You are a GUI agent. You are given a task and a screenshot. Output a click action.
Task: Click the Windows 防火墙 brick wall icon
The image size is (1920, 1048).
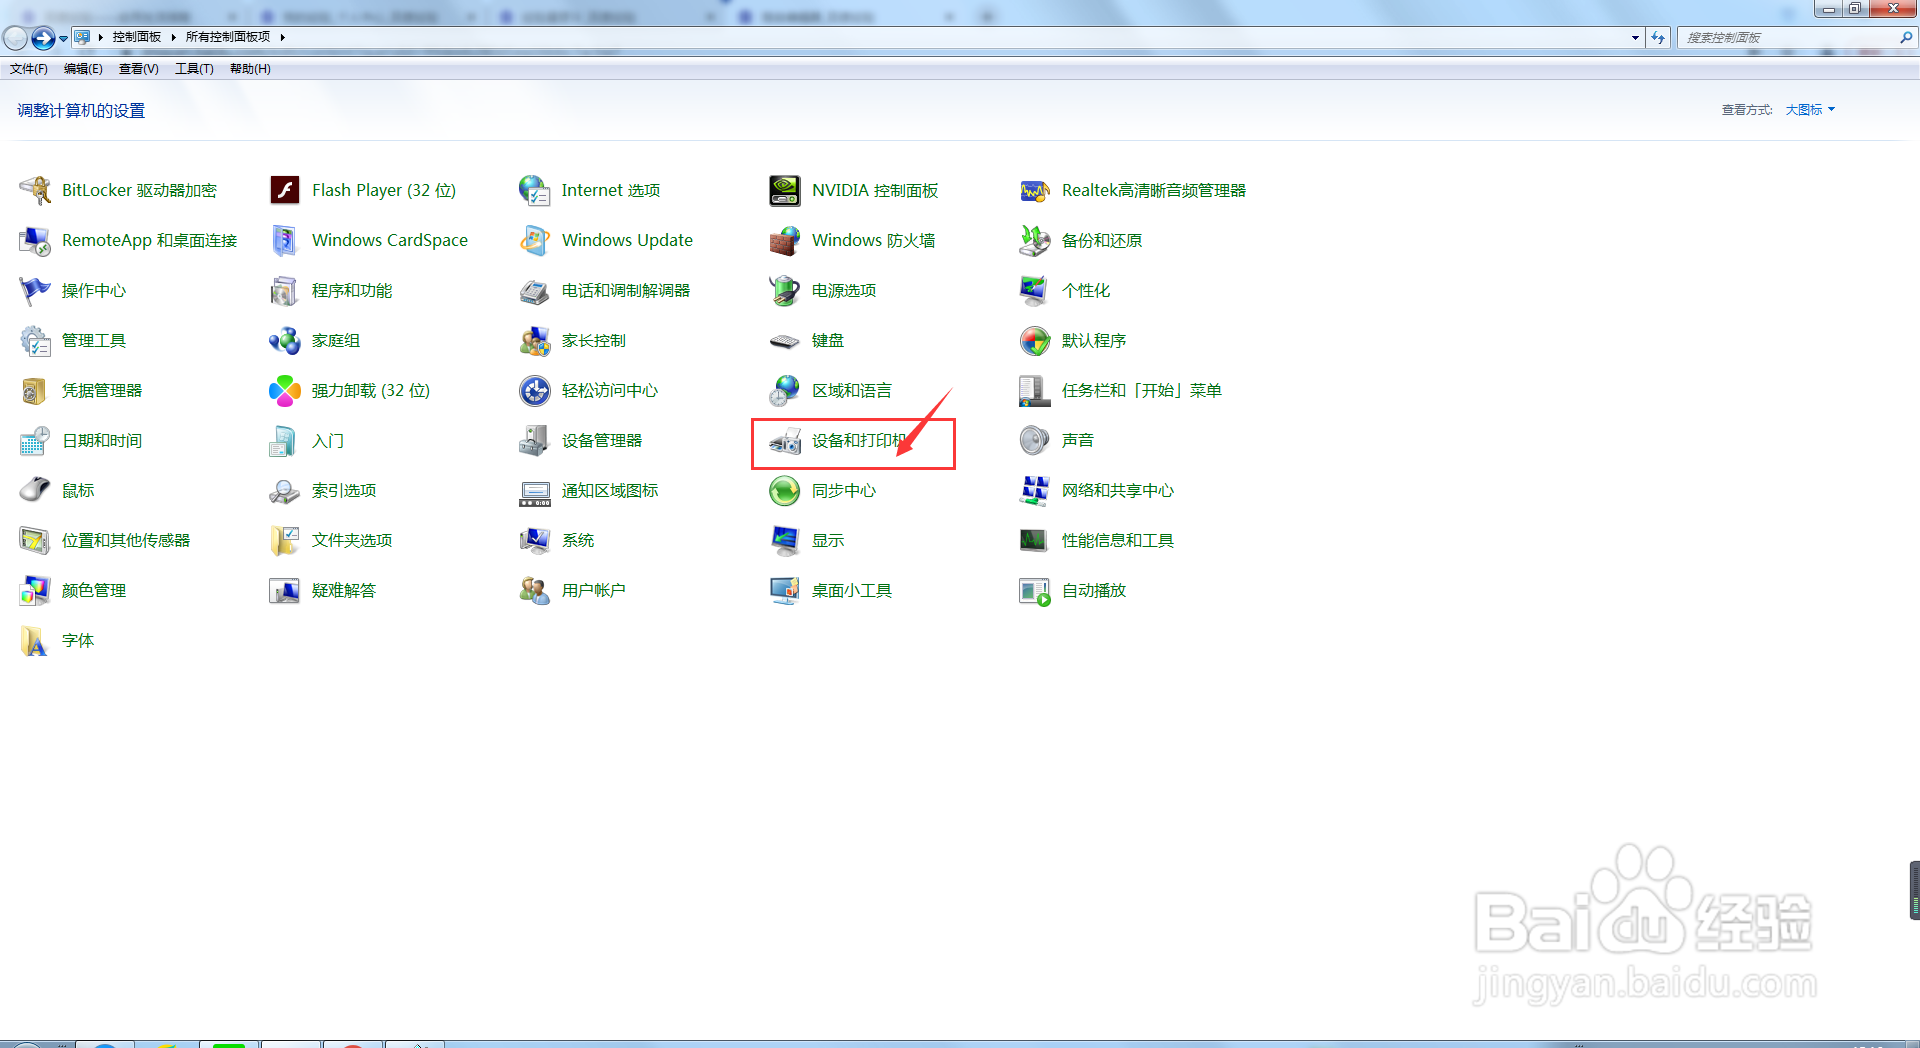(785, 240)
